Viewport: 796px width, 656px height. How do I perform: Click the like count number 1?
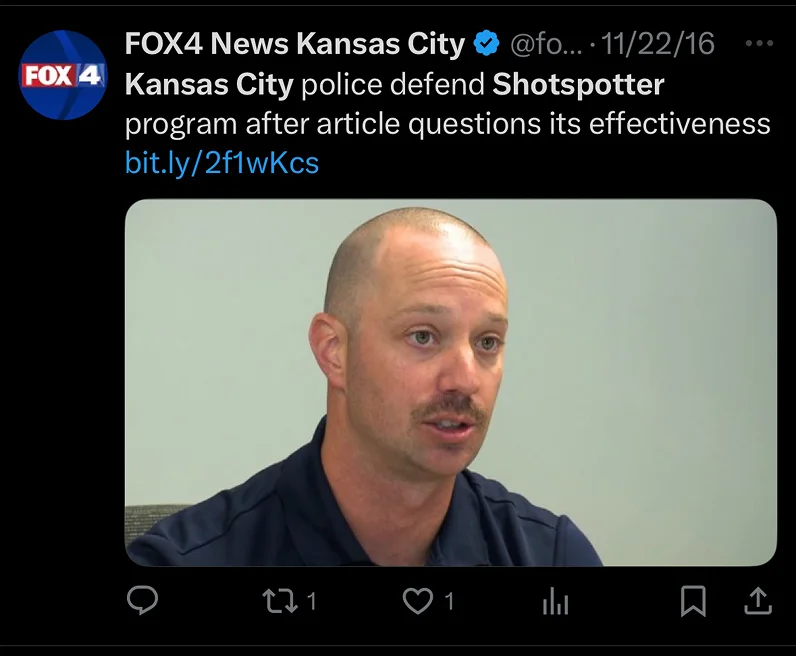click(x=449, y=602)
